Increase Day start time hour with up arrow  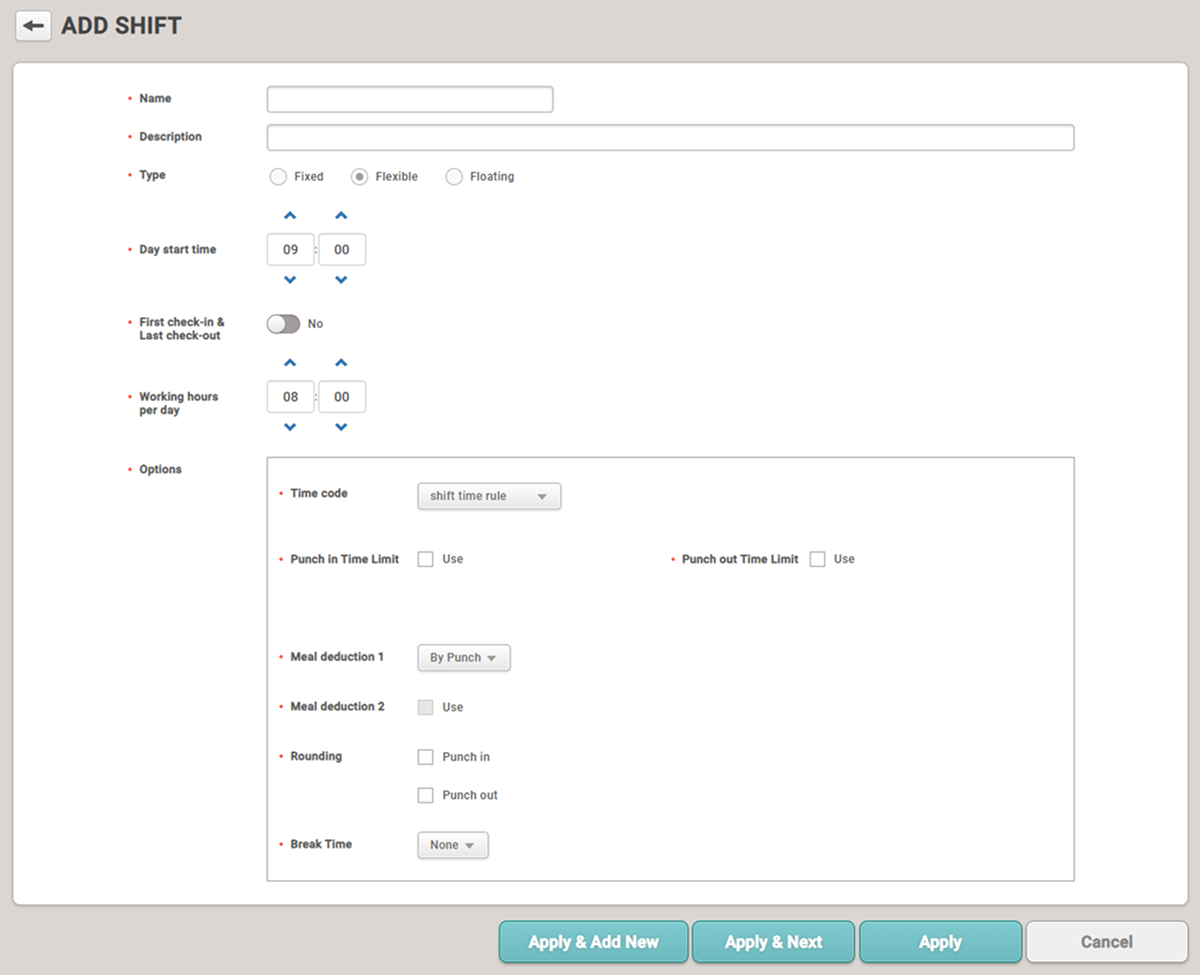click(x=290, y=216)
